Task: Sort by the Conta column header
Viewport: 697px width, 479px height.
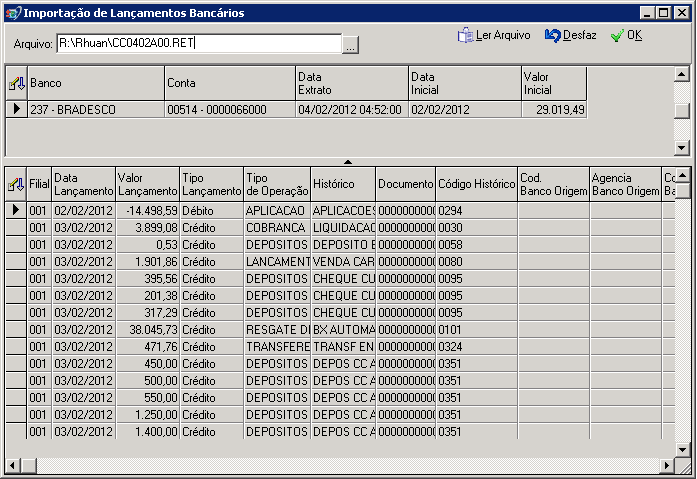Action: 230,83
